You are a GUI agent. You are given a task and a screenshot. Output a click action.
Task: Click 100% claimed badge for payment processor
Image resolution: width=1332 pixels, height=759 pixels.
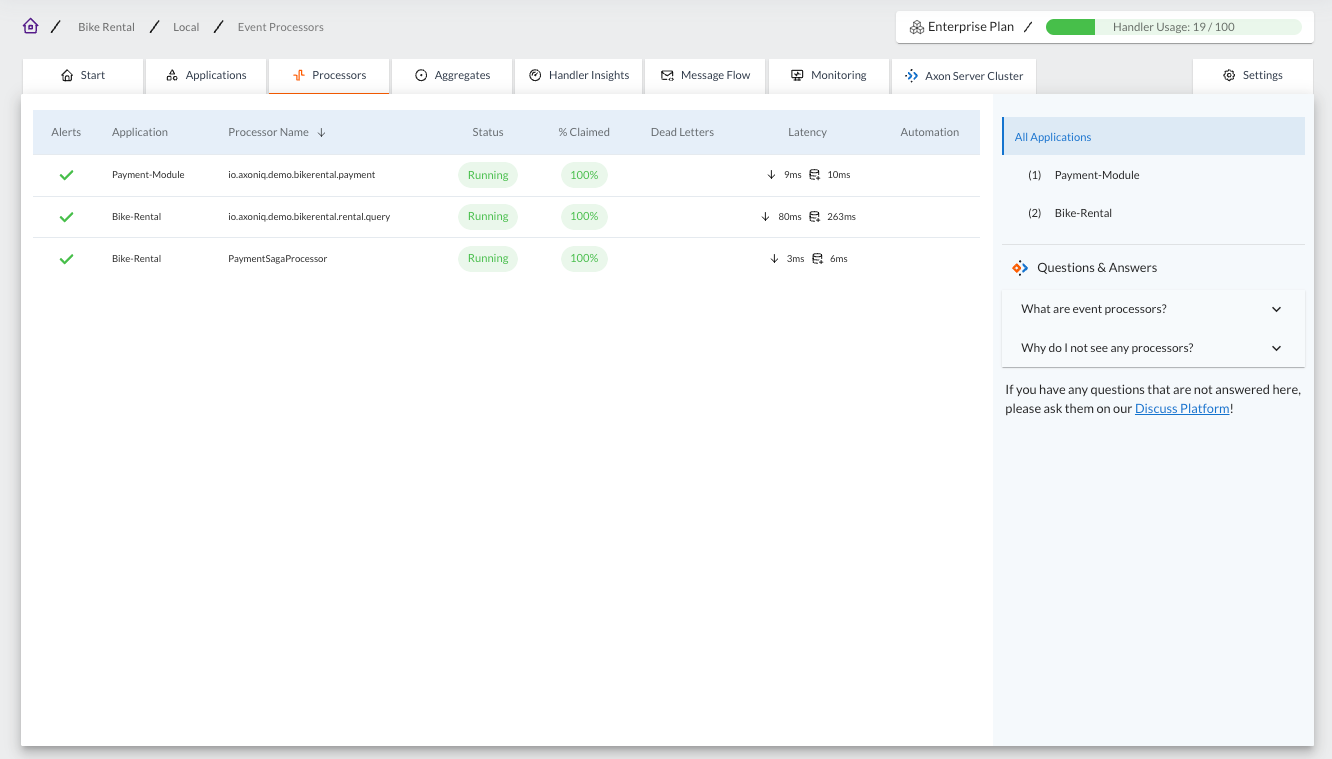click(x=584, y=175)
